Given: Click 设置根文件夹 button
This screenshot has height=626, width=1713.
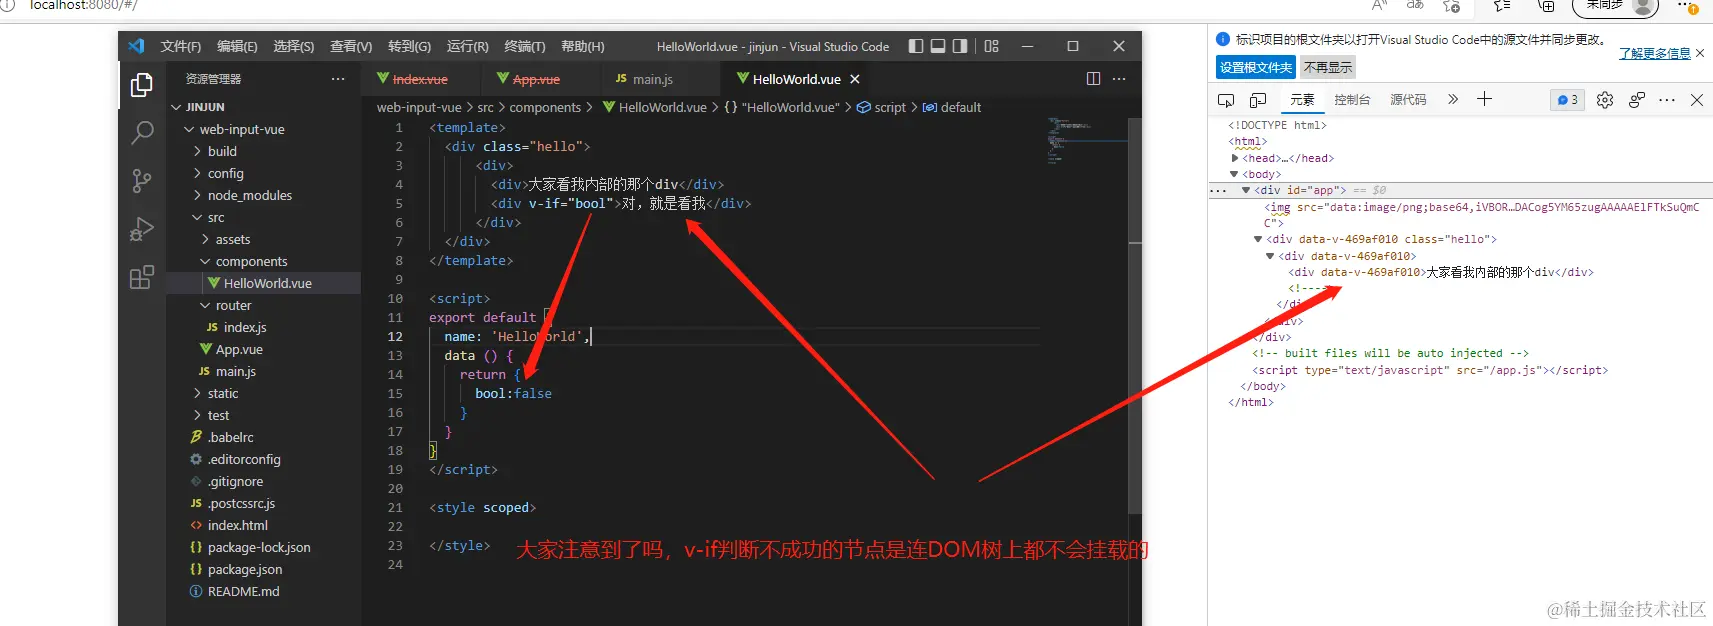Looking at the screenshot, I should click(1256, 67).
